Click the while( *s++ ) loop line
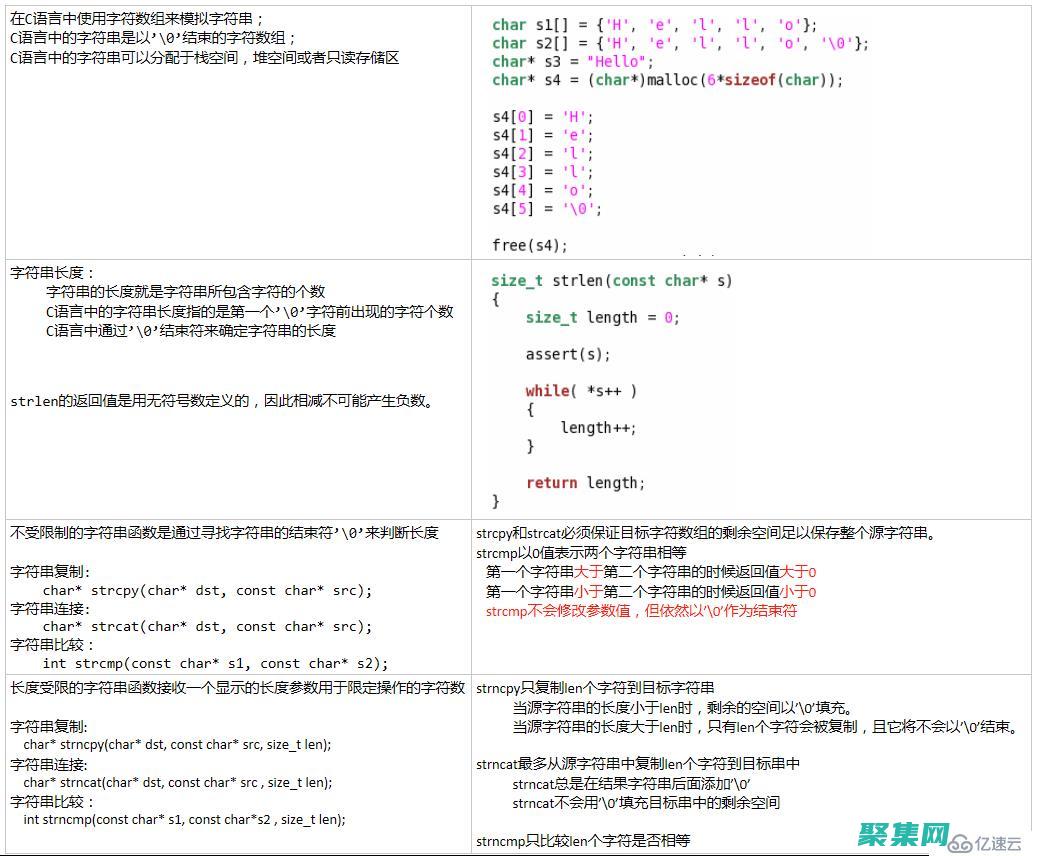Screen dimensions: 1038x856 (581, 391)
